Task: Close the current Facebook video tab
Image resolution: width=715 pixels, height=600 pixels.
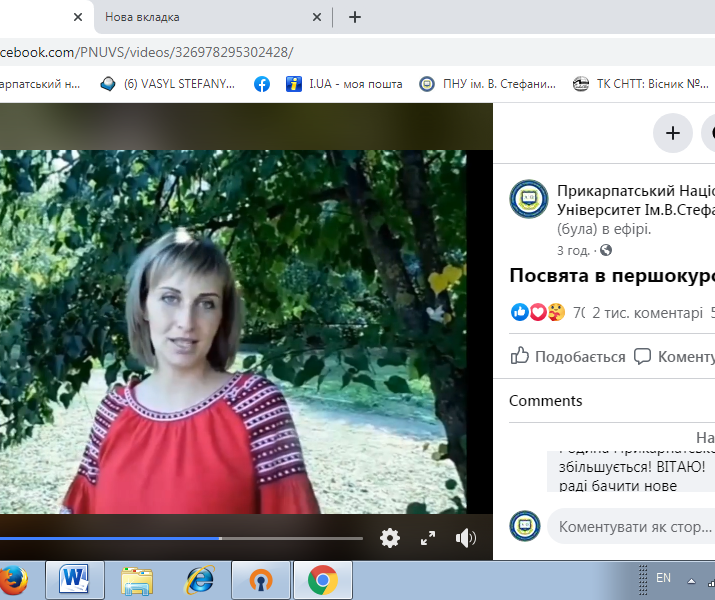Action: click(78, 17)
